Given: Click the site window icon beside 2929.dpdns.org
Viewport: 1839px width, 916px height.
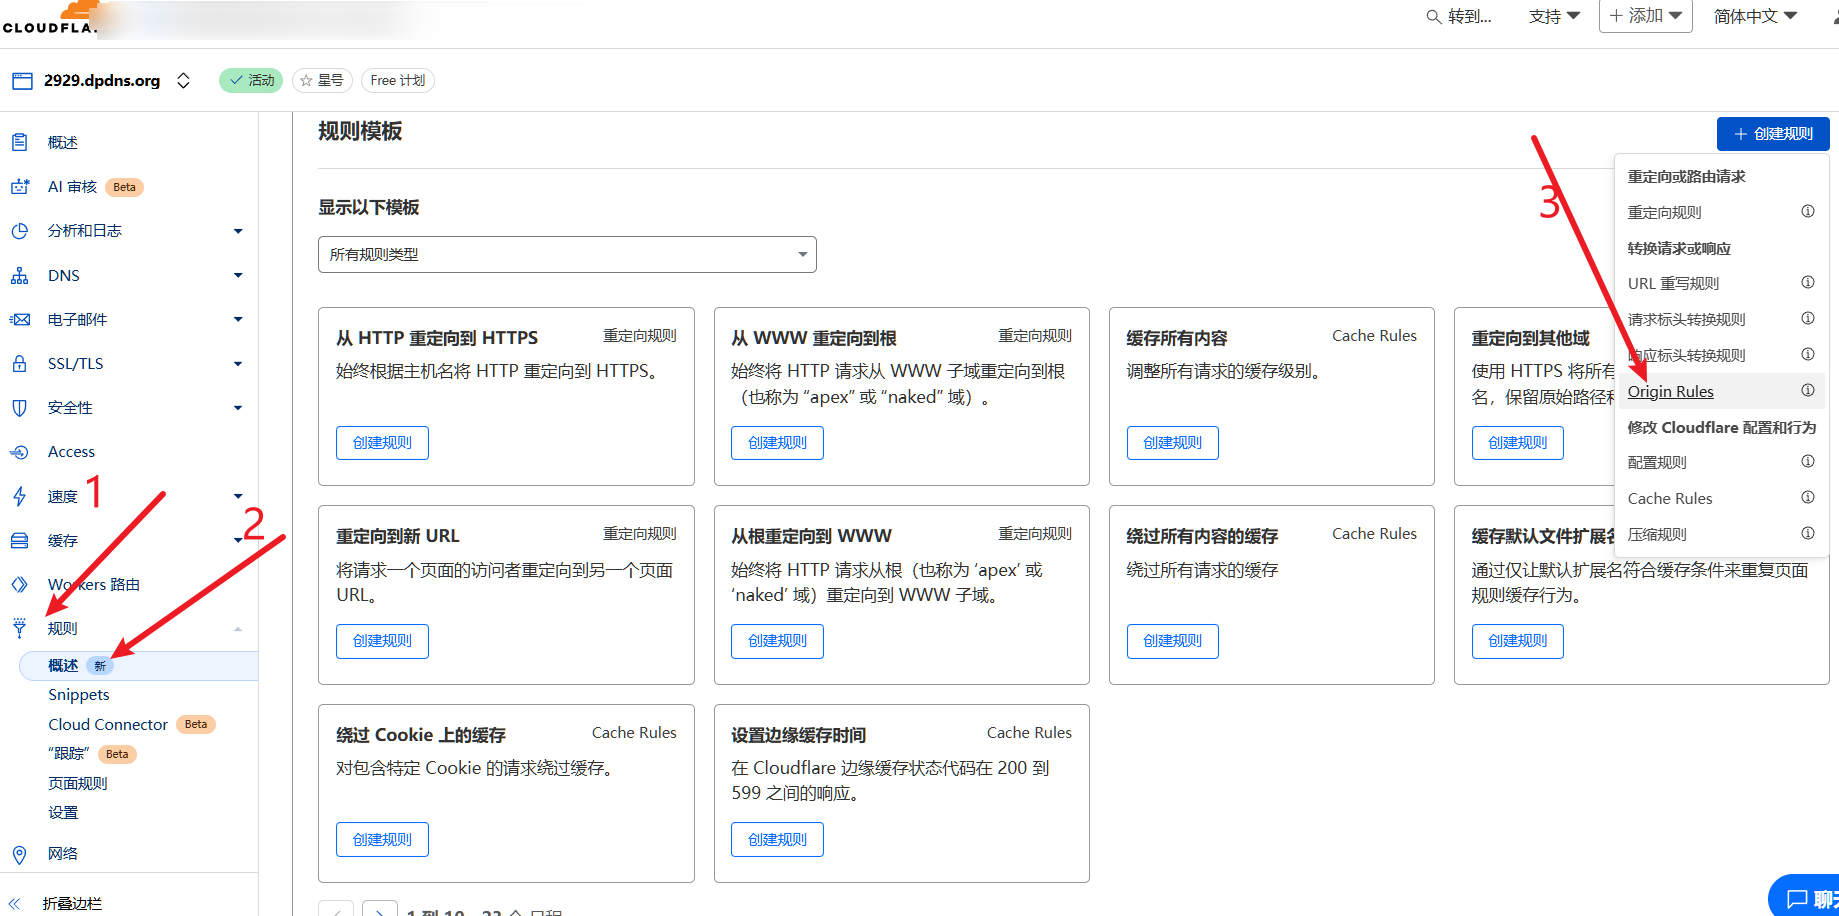Looking at the screenshot, I should tap(22, 81).
